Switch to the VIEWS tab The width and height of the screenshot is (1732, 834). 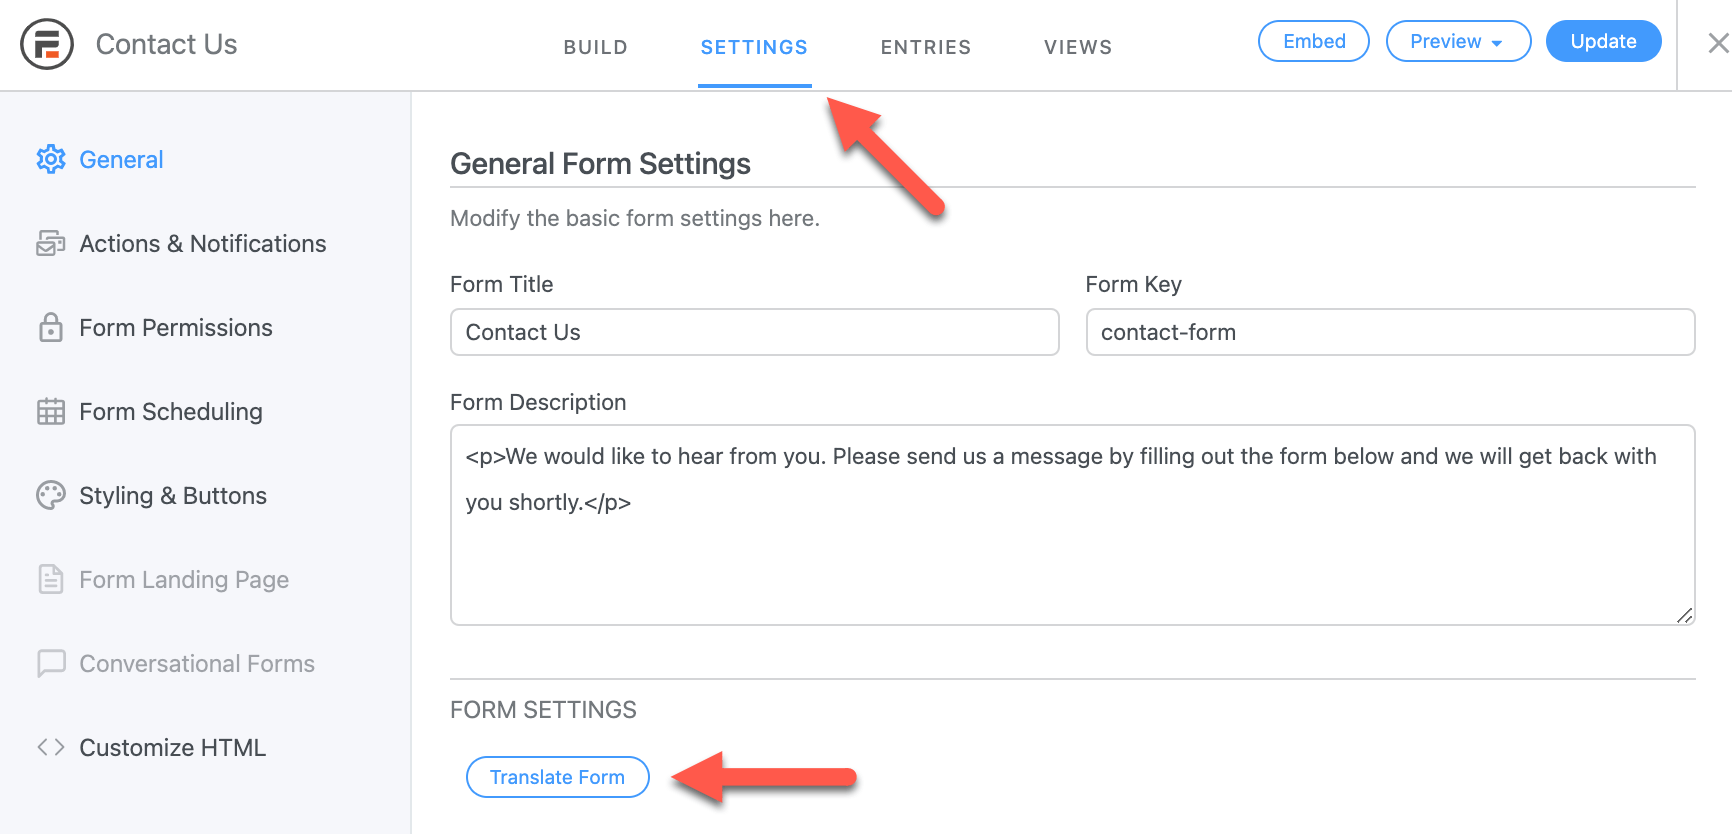tap(1077, 46)
